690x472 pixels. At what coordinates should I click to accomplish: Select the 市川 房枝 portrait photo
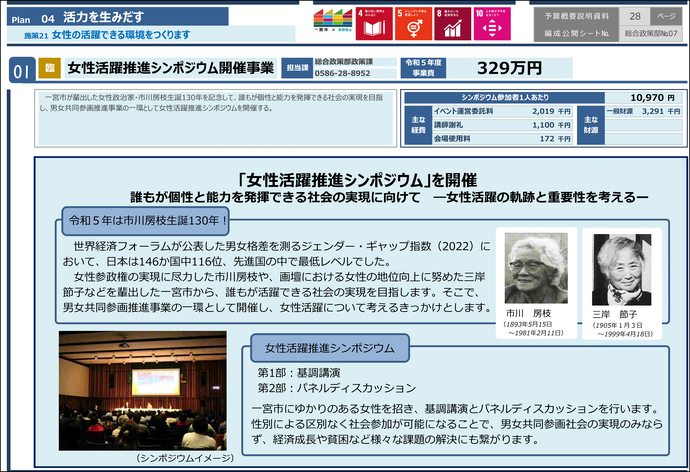536,268
